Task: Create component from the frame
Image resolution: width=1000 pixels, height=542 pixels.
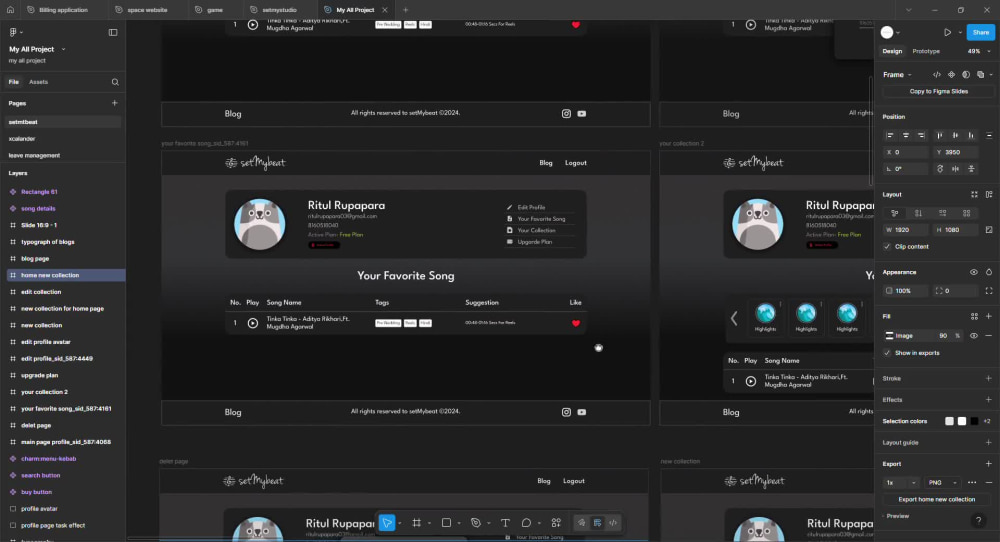Action: point(951,75)
